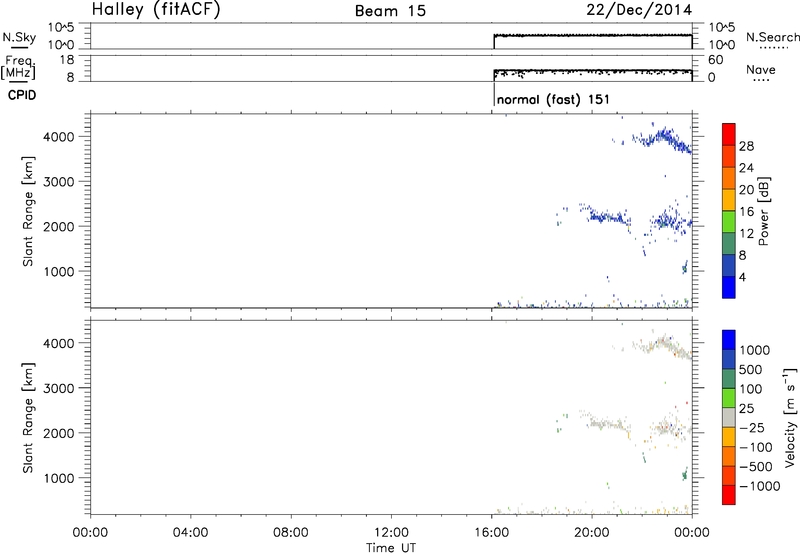Click the "12" label on the power scale

(746, 234)
